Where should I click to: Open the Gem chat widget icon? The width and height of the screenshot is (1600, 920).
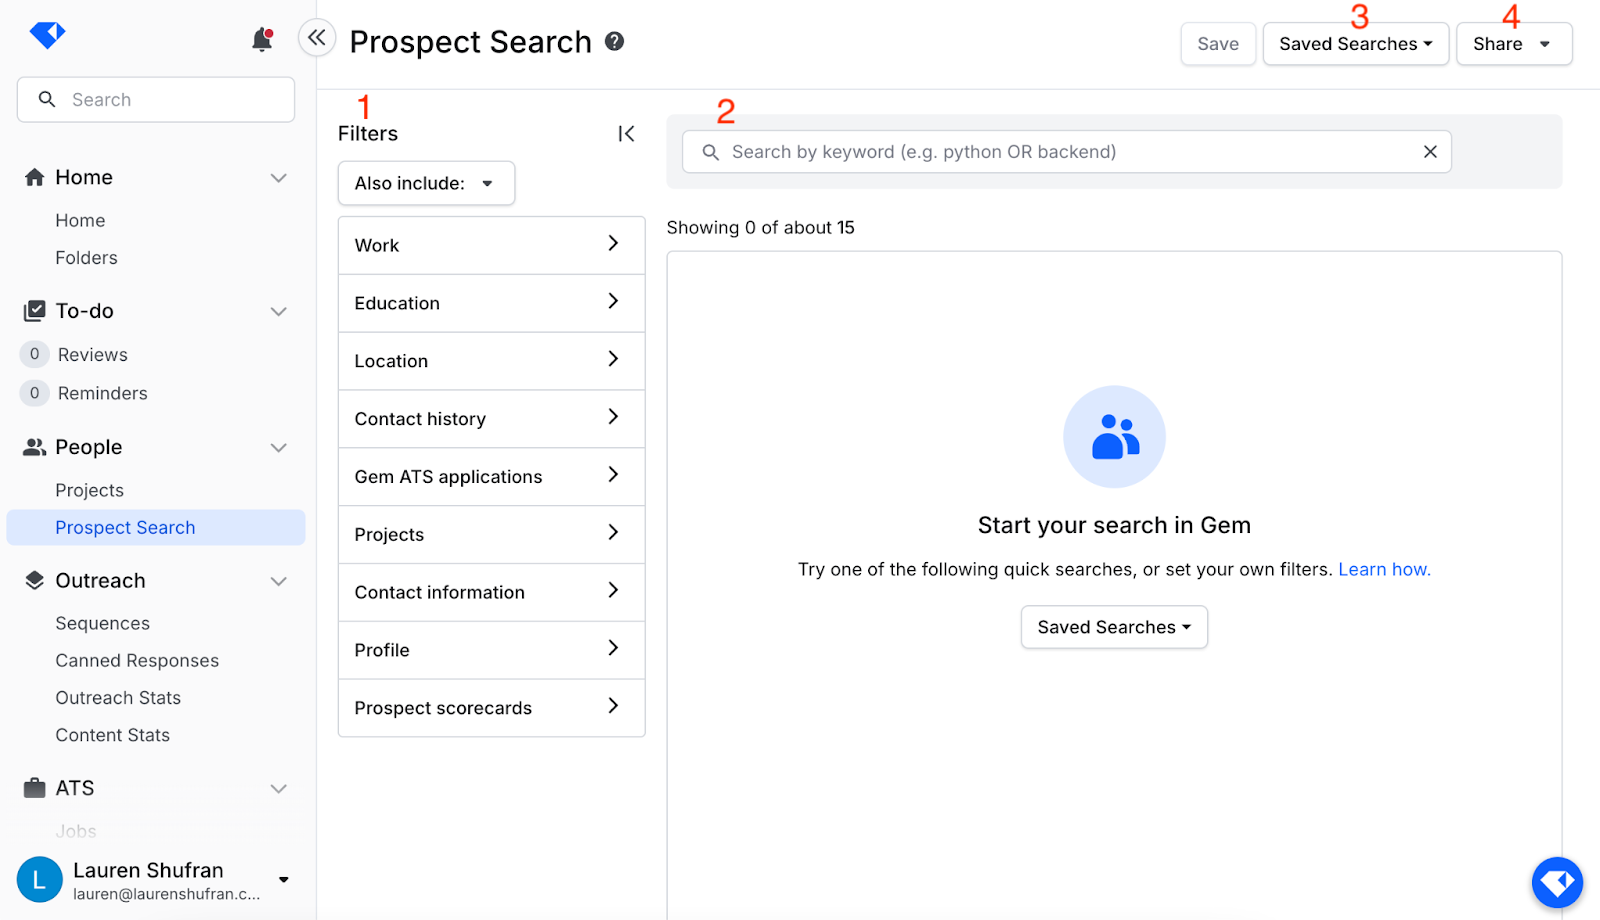(x=1557, y=882)
